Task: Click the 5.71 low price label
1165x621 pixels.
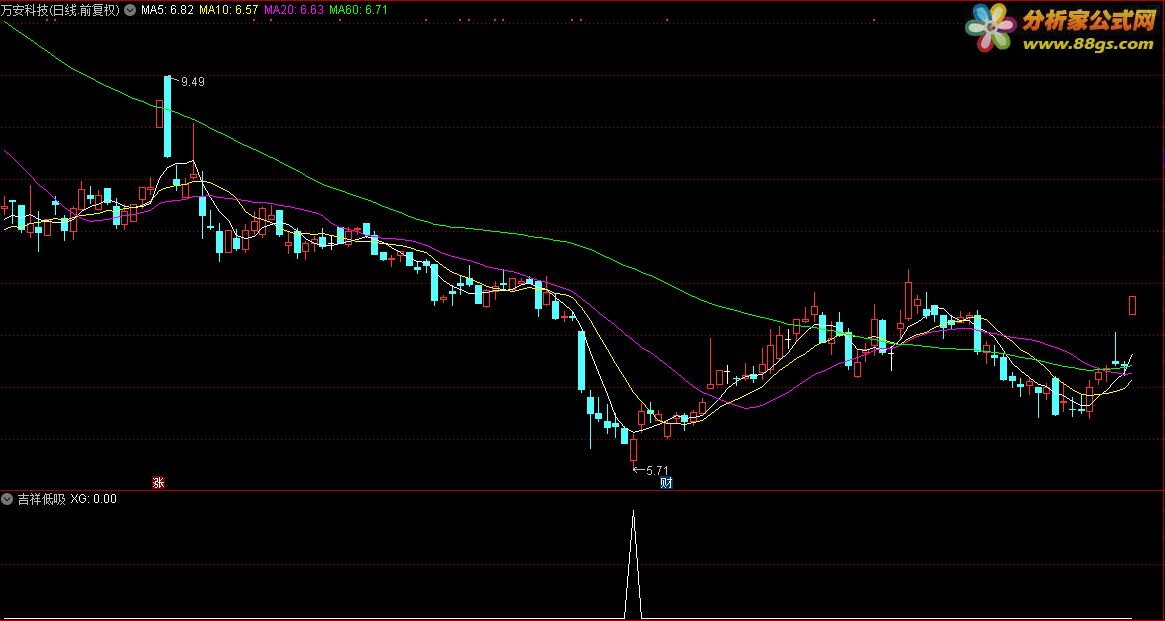Action: coord(658,470)
